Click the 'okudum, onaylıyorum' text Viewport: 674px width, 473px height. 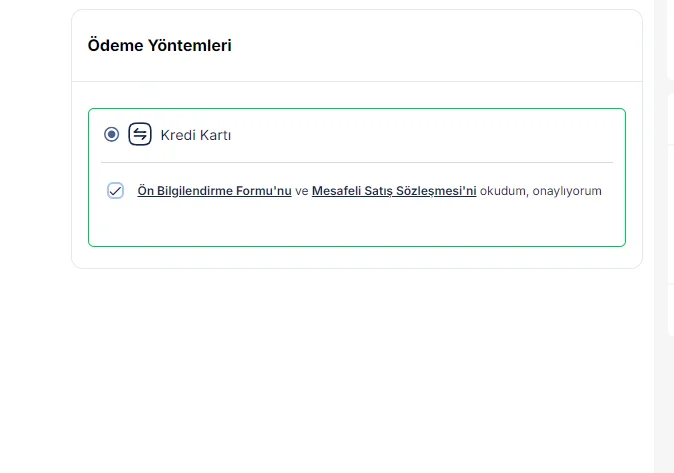[541, 190]
